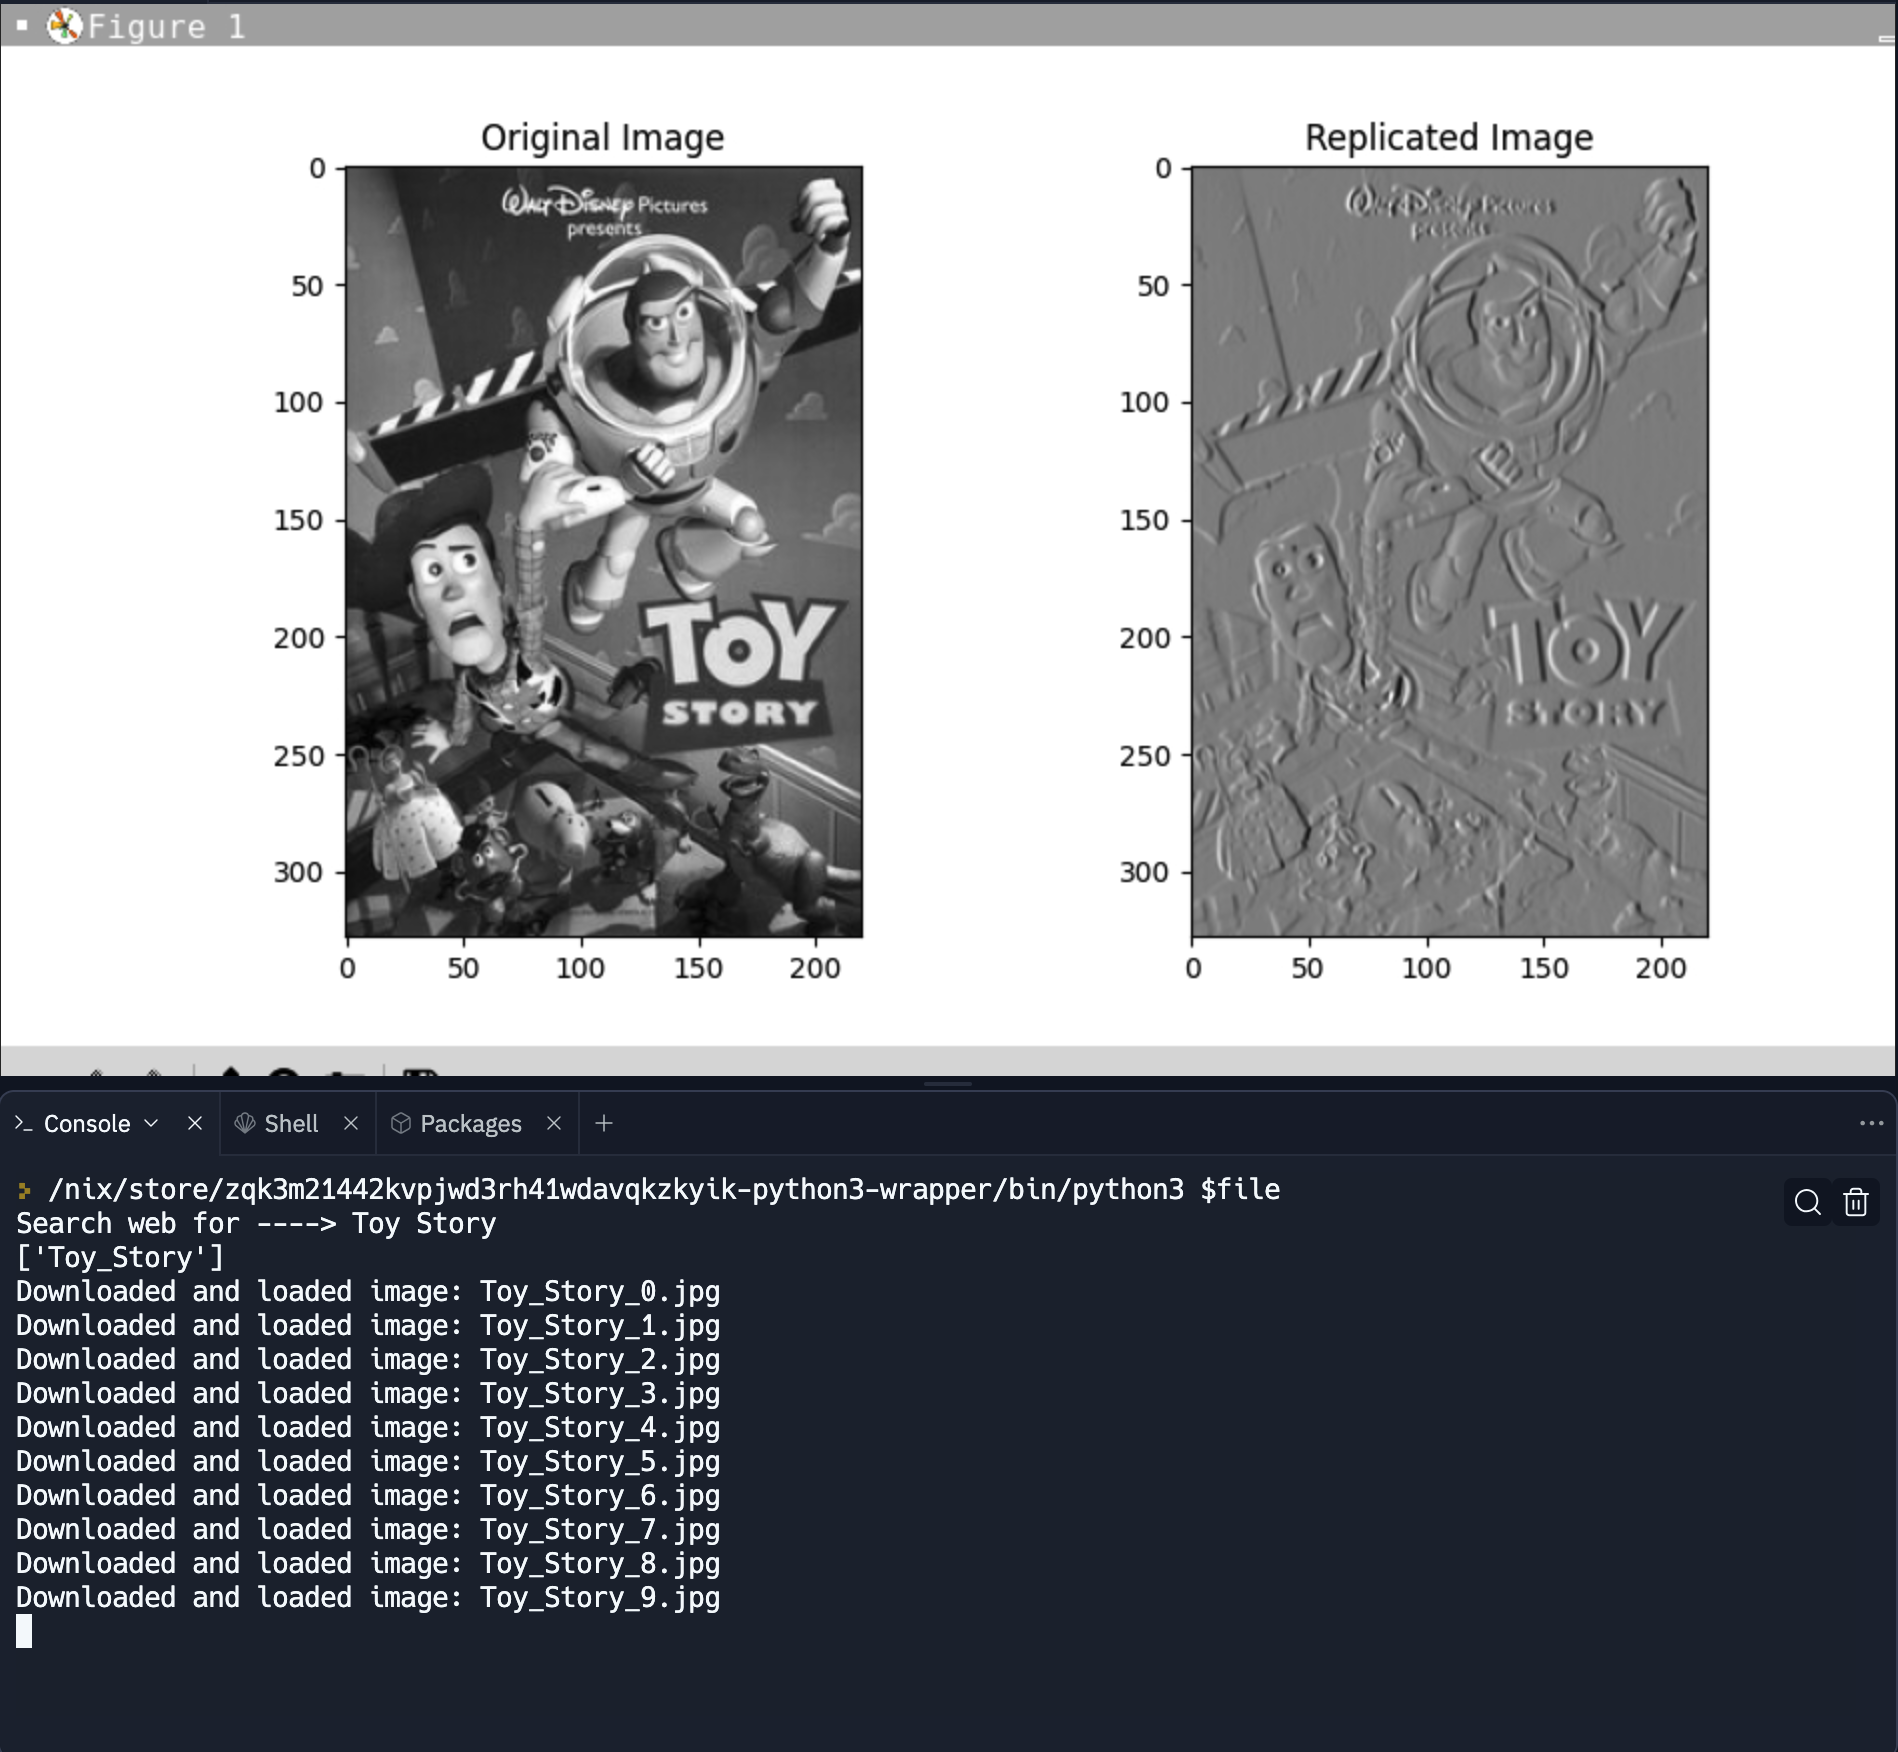Open the Figure 1 window menu square
Viewport: 1898px width, 1752px height.
tap(22, 25)
